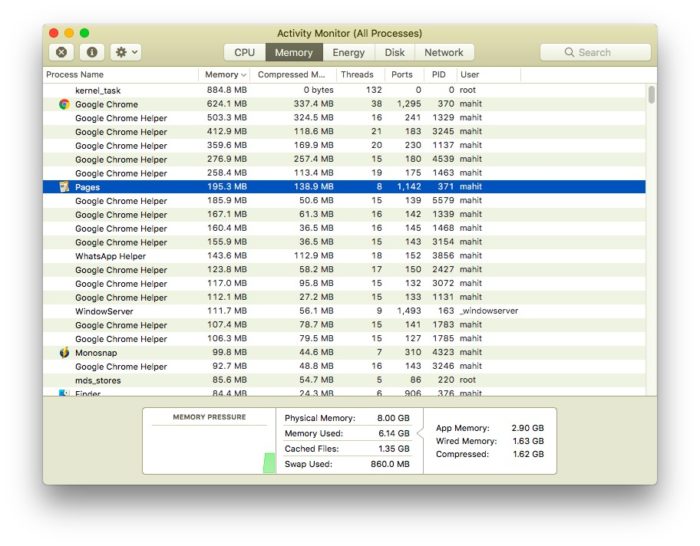Viewport: 700px width, 546px height.
Task: Toggle Memory column sort arrow
Action: pyautogui.click(x=243, y=75)
